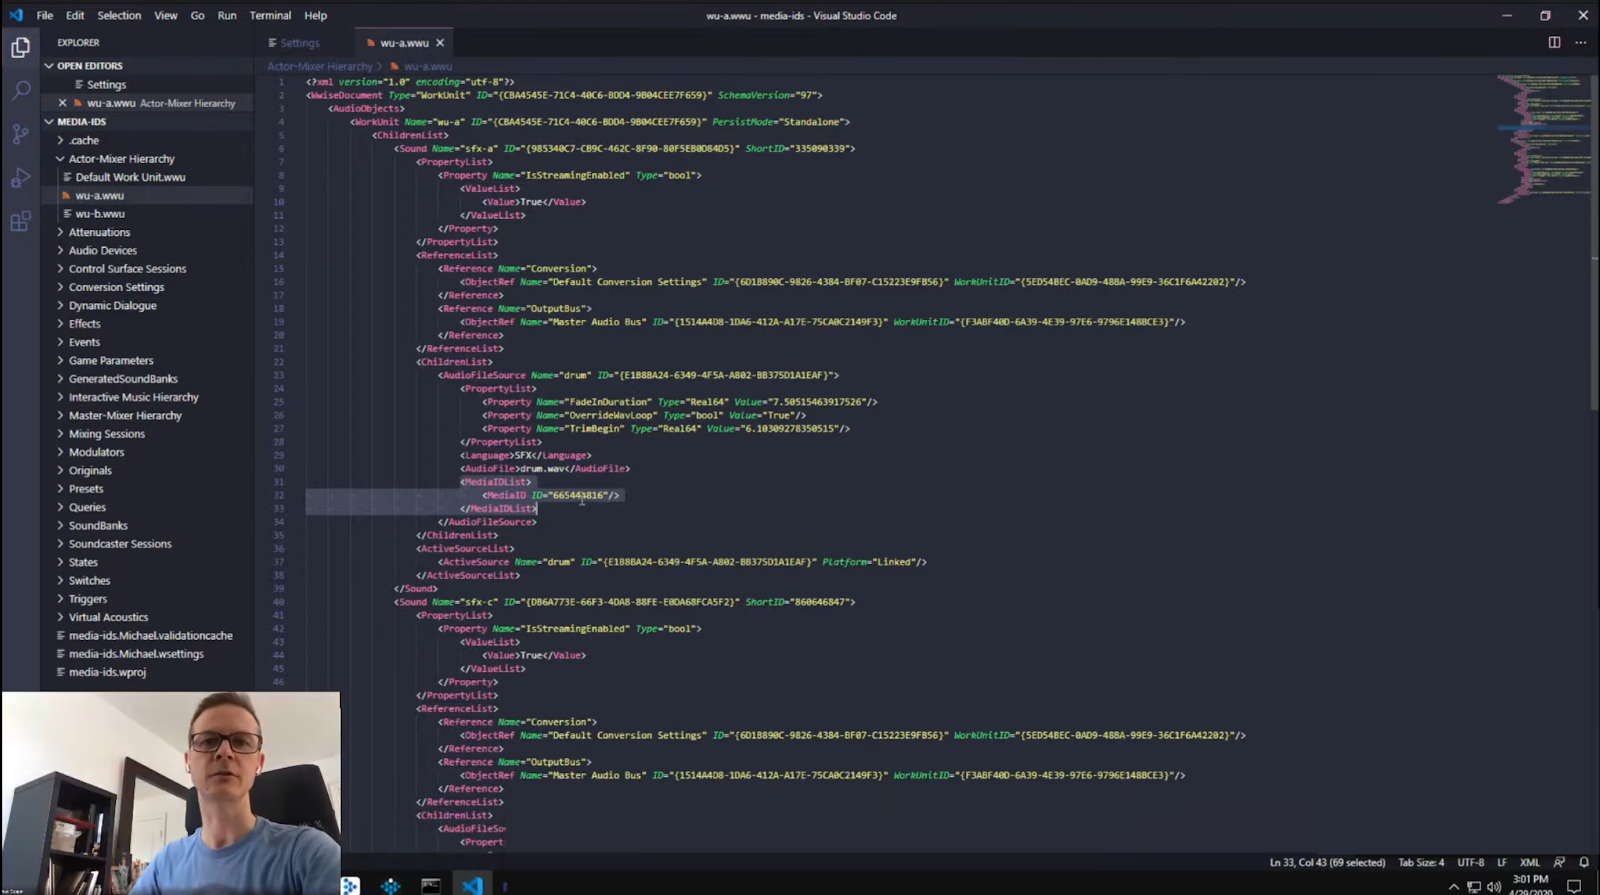Open Default Work Unit.wwu file
Screen dimensions: 1600x895
130,177
